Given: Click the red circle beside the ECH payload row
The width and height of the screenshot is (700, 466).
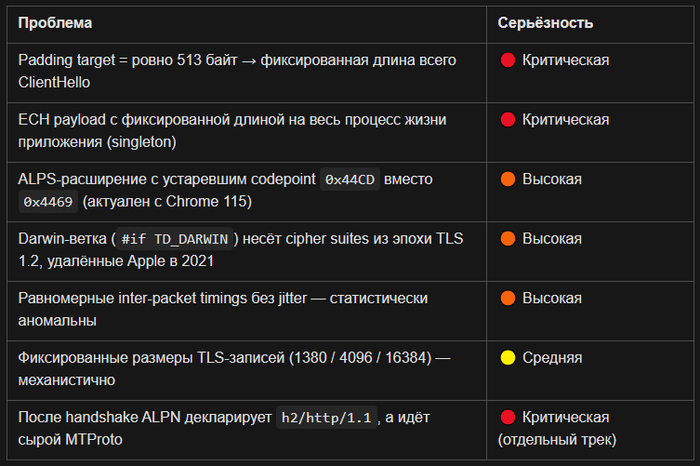Looking at the screenshot, I should pos(507,120).
